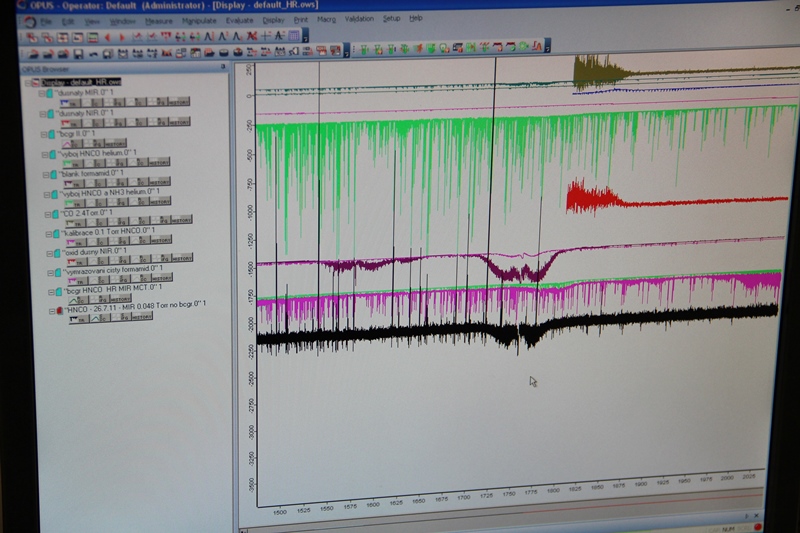This screenshot has width=800, height=533.
Task: Click HISTORY block of 'HNCO - 26.7.11' file
Action: point(141,317)
